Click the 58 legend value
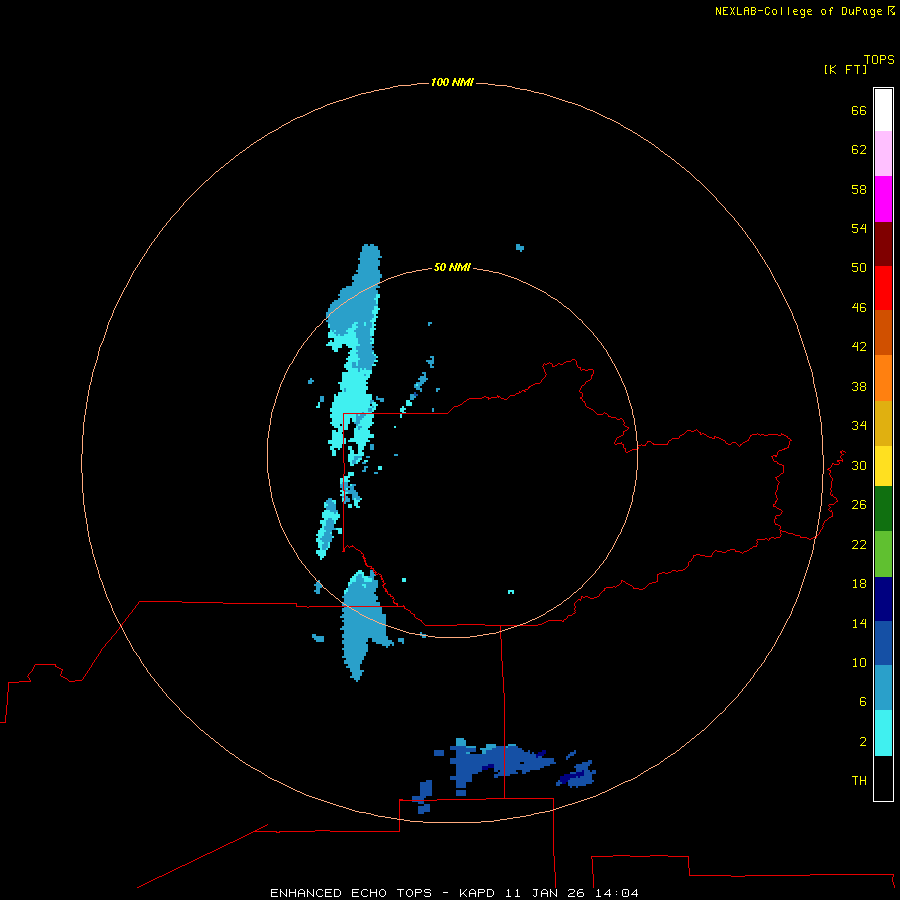This screenshot has width=900, height=900. click(859, 189)
